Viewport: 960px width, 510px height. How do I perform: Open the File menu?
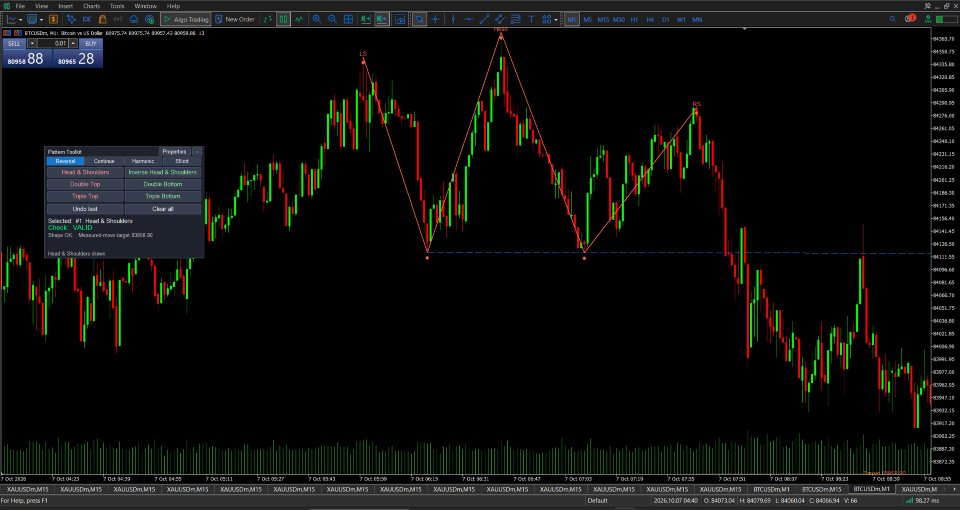point(20,6)
